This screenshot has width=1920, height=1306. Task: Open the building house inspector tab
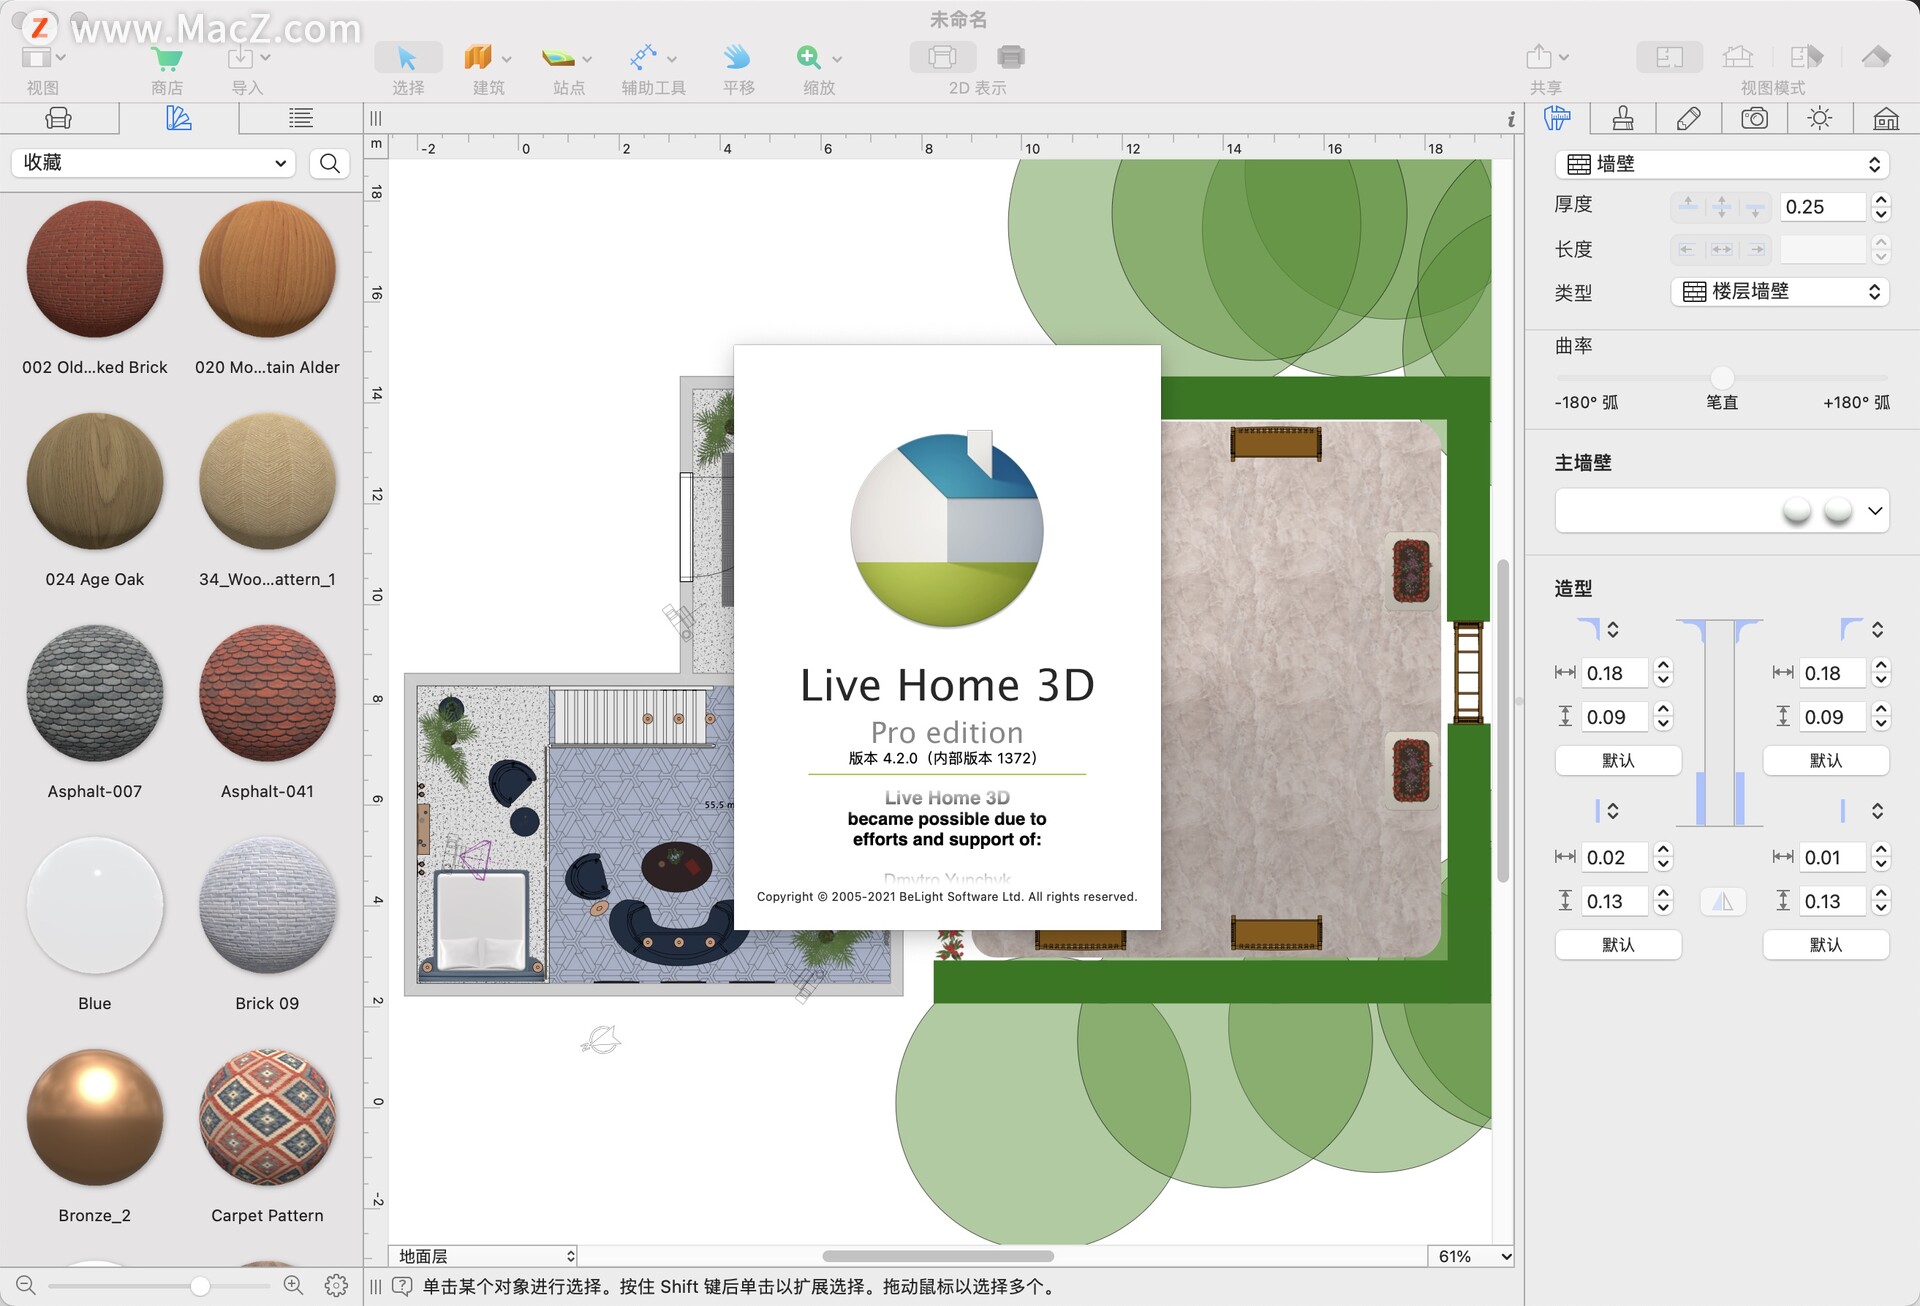tap(1886, 118)
